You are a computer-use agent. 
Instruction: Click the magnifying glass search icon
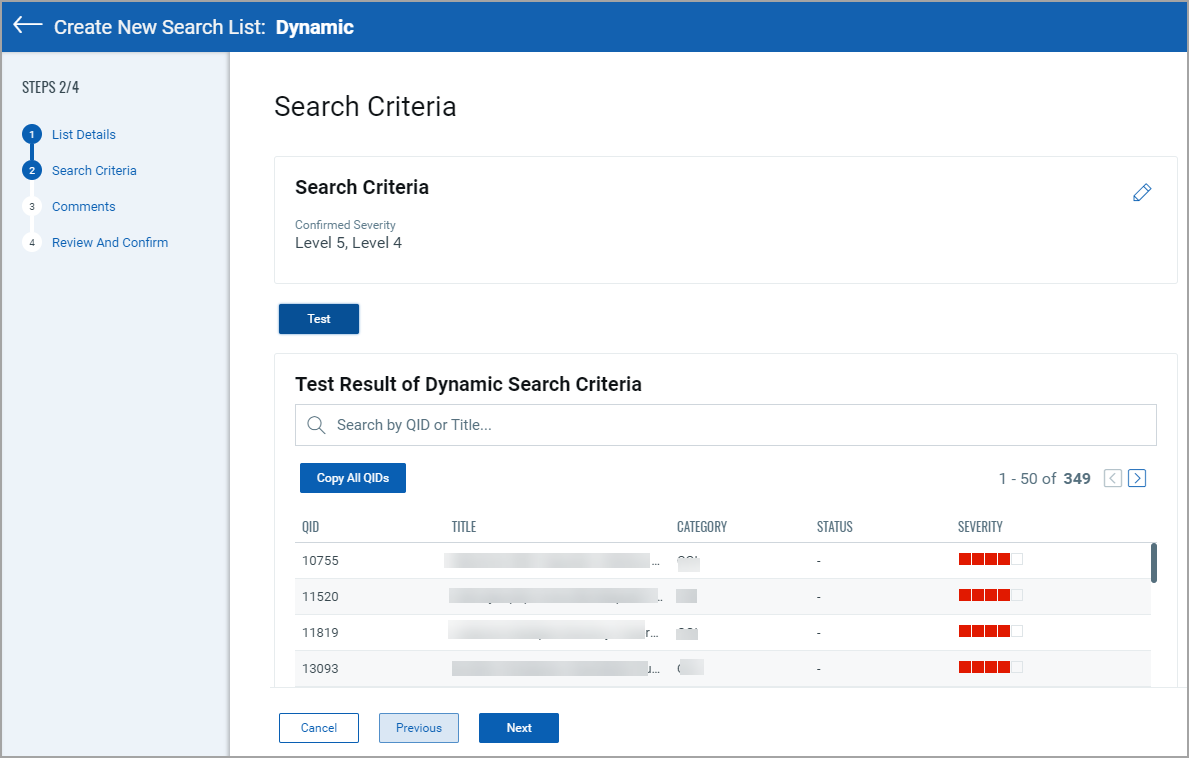[x=316, y=425]
